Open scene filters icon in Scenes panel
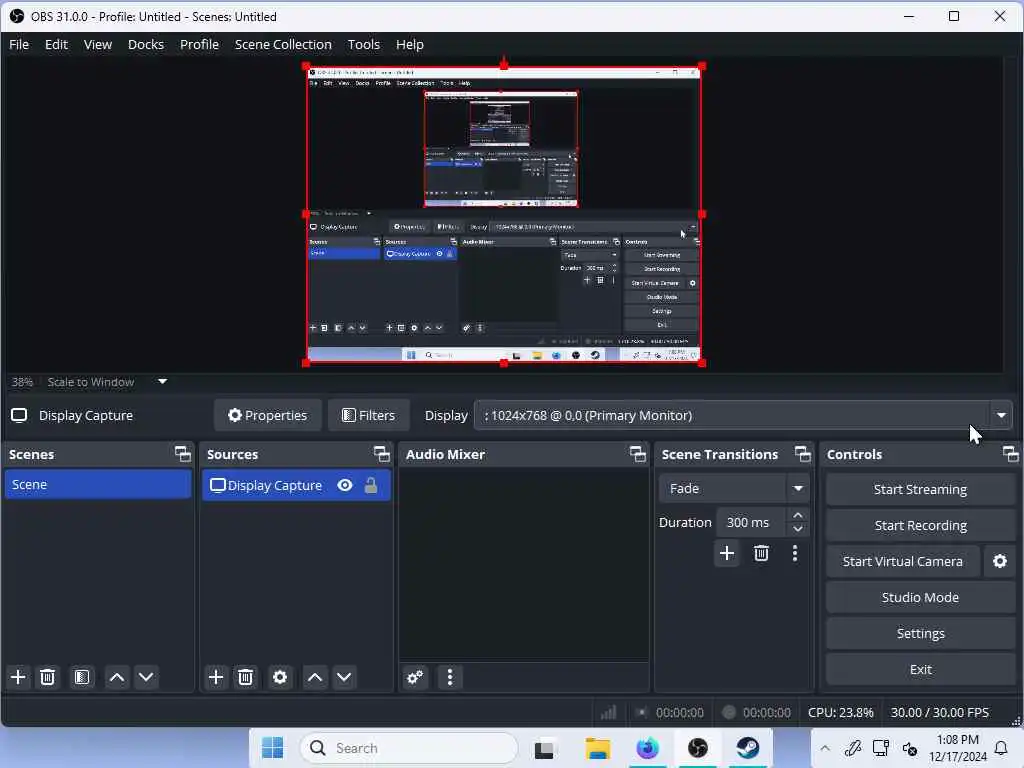Image resolution: width=1024 pixels, height=768 pixels. point(82,677)
